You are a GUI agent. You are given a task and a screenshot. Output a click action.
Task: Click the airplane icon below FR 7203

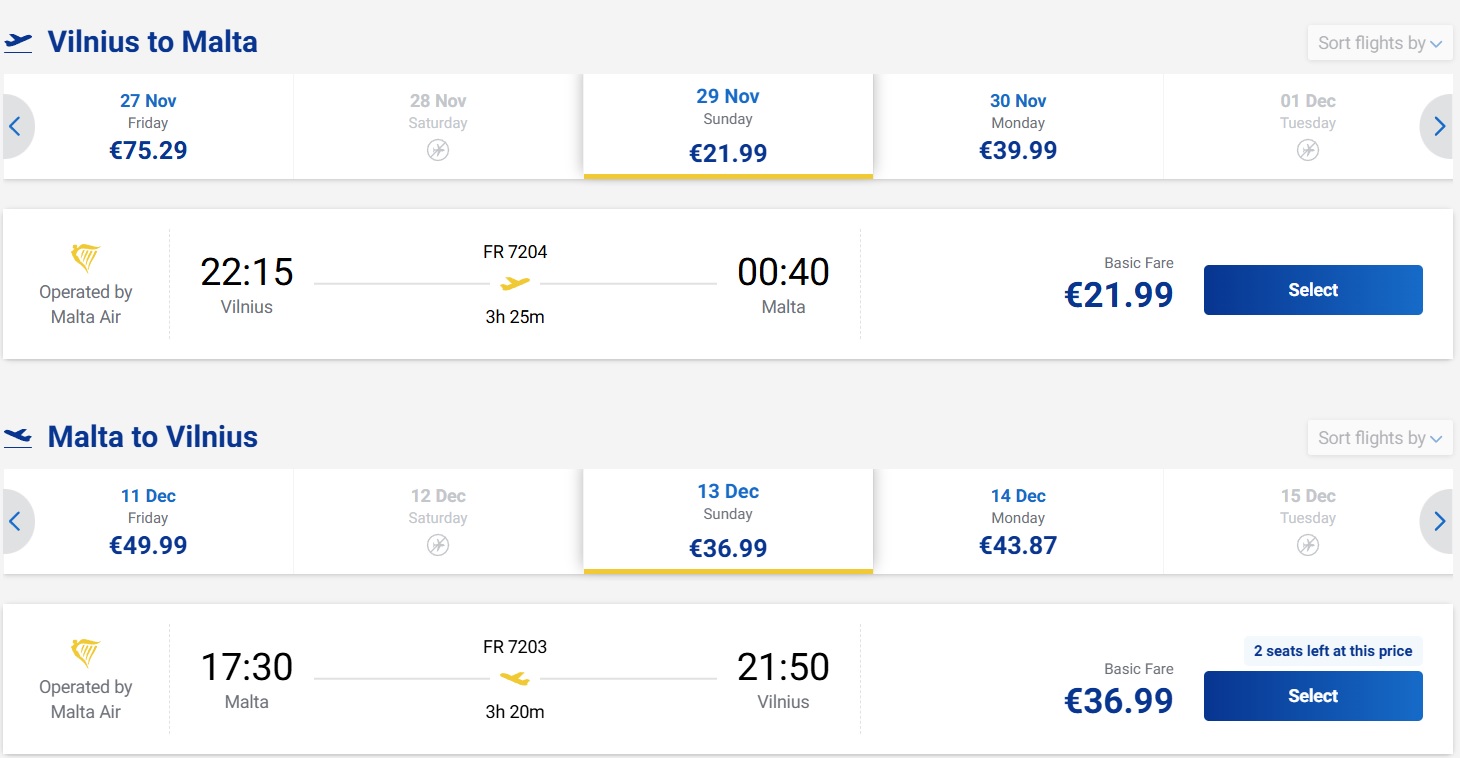point(515,679)
